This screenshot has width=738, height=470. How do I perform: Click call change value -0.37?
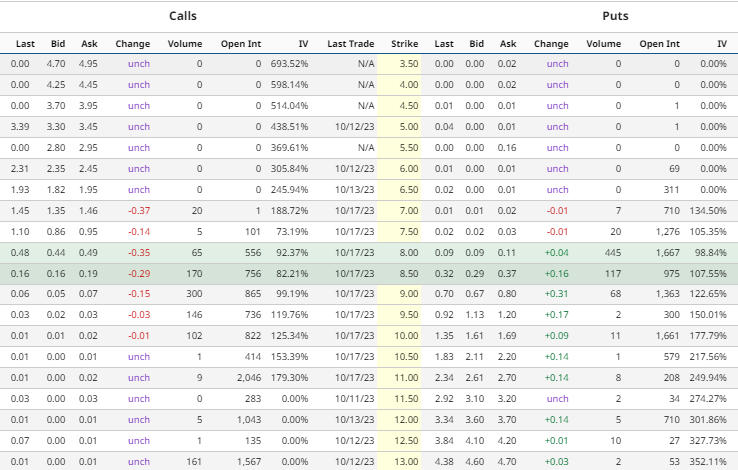139,211
